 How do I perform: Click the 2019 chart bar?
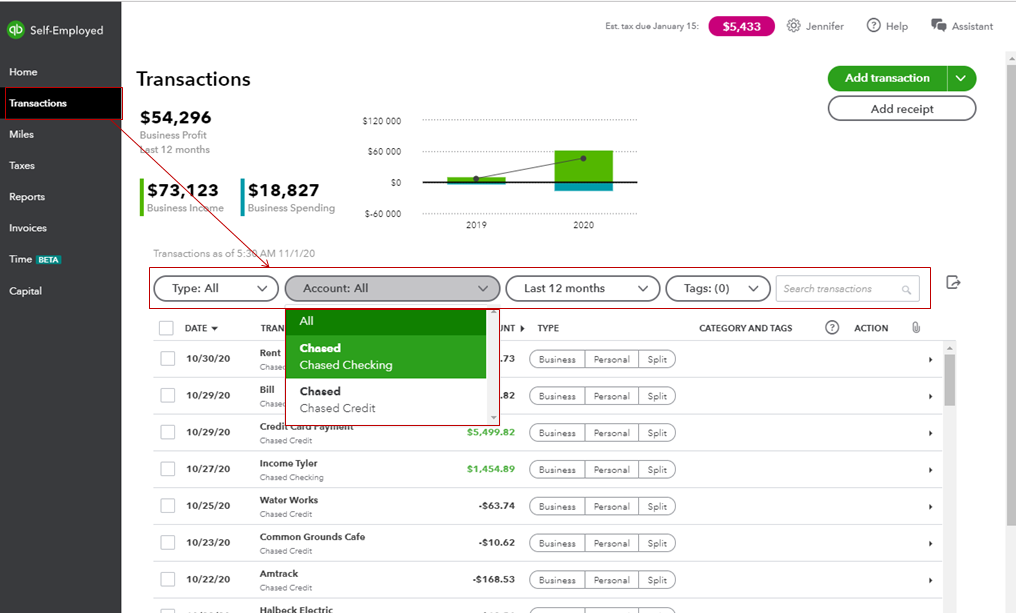(x=476, y=180)
